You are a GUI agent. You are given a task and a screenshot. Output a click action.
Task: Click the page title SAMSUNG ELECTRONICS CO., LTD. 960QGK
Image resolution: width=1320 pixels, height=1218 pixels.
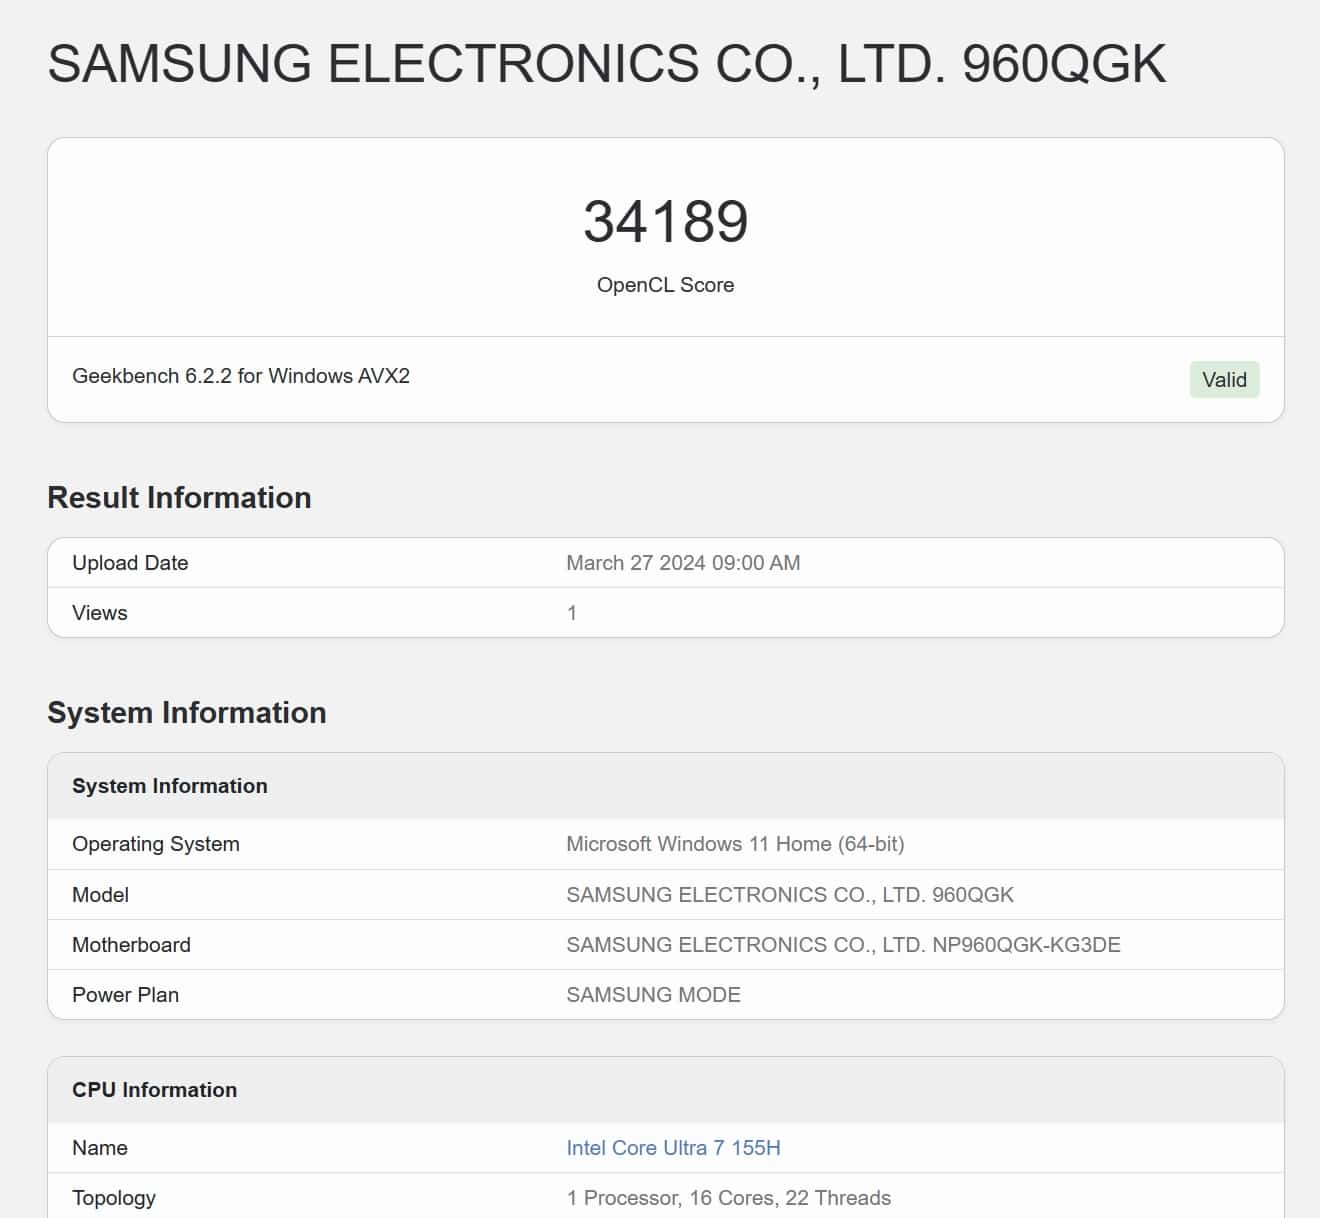(x=607, y=64)
